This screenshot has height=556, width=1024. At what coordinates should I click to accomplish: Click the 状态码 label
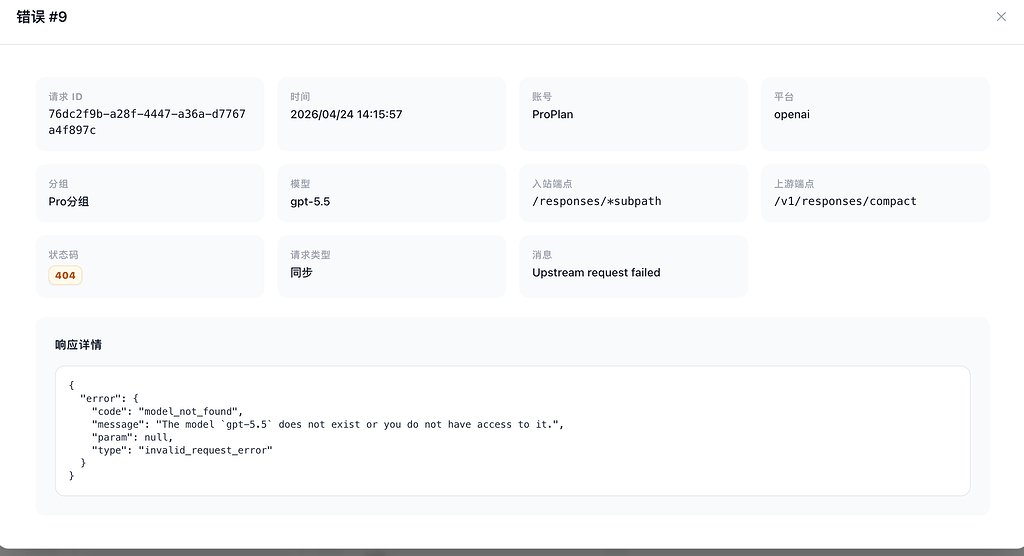click(63, 255)
